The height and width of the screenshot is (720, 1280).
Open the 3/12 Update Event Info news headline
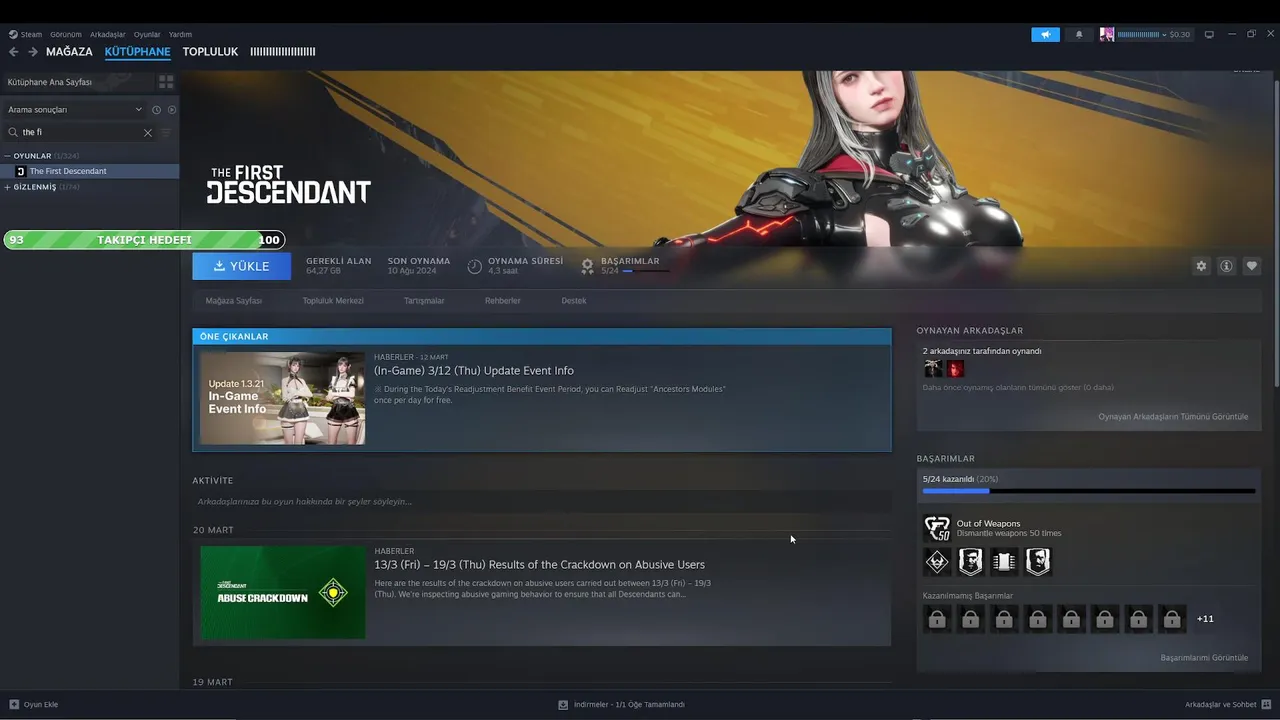pos(474,371)
